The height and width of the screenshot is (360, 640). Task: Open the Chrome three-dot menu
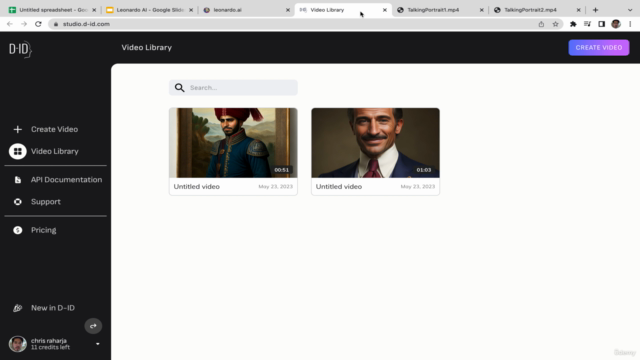point(630,24)
